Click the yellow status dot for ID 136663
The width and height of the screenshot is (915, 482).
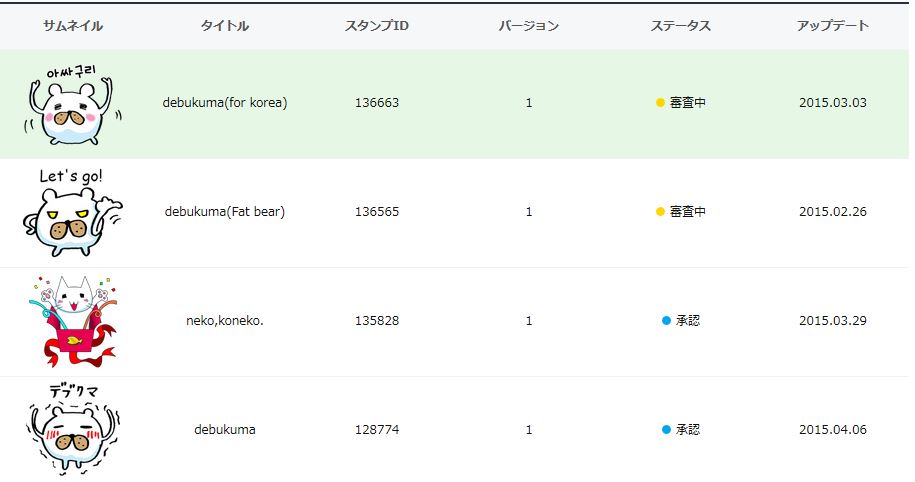tap(660, 103)
